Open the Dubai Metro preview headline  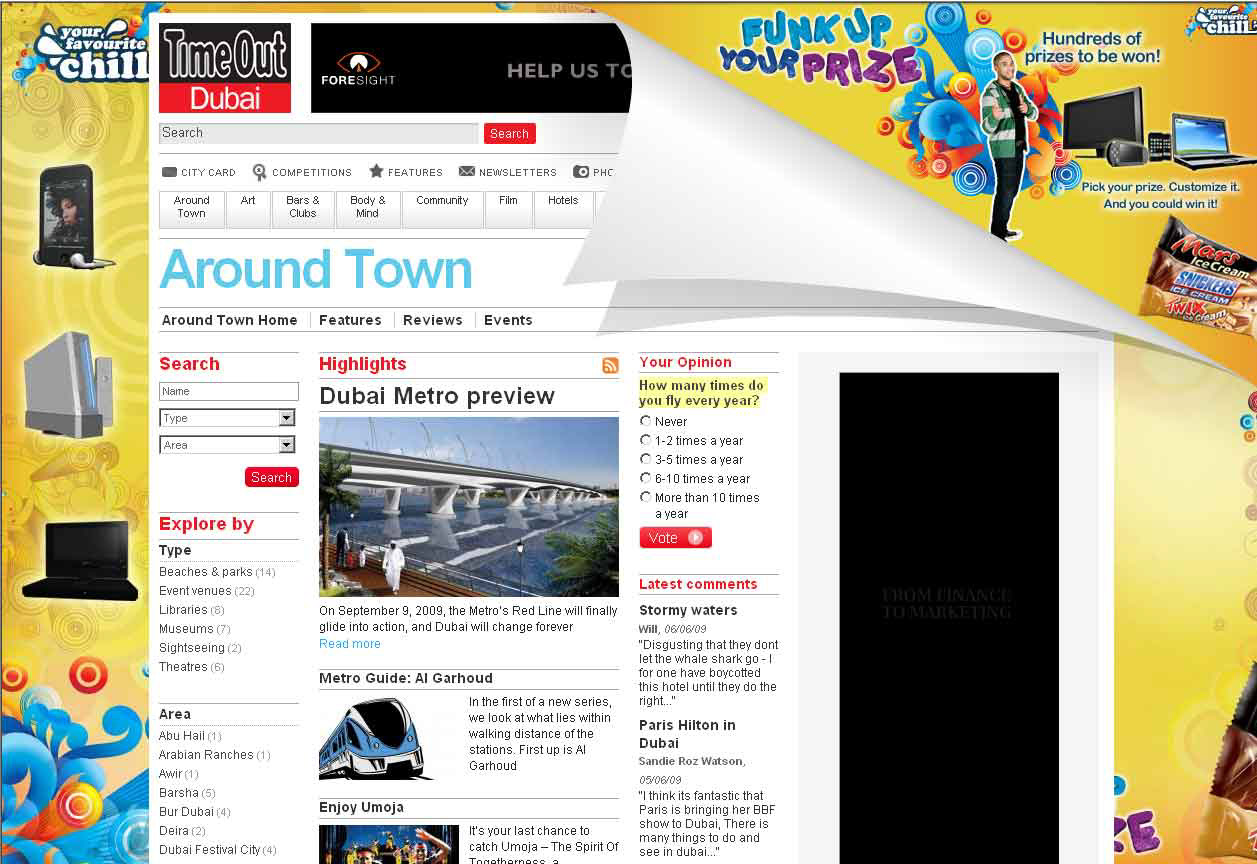pyautogui.click(x=437, y=396)
